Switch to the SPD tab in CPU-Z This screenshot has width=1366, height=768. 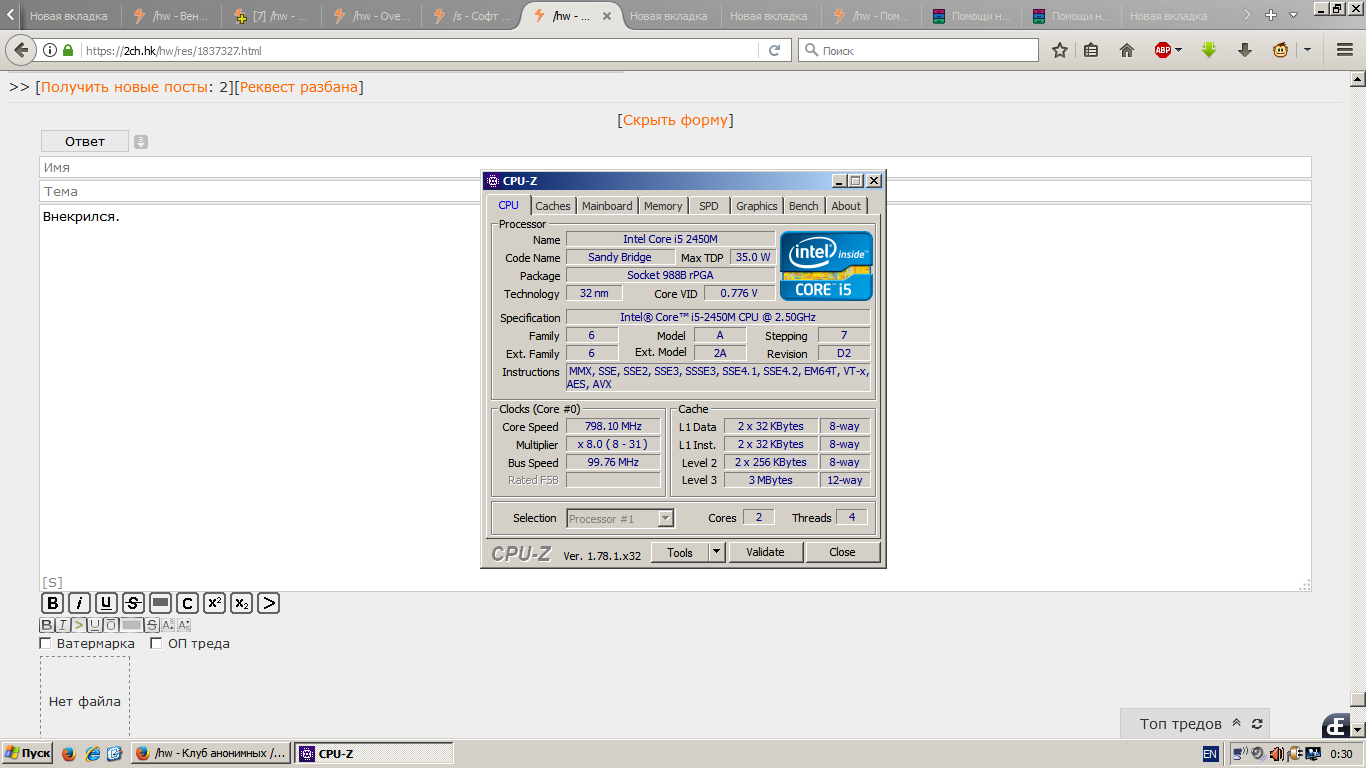[x=709, y=206]
